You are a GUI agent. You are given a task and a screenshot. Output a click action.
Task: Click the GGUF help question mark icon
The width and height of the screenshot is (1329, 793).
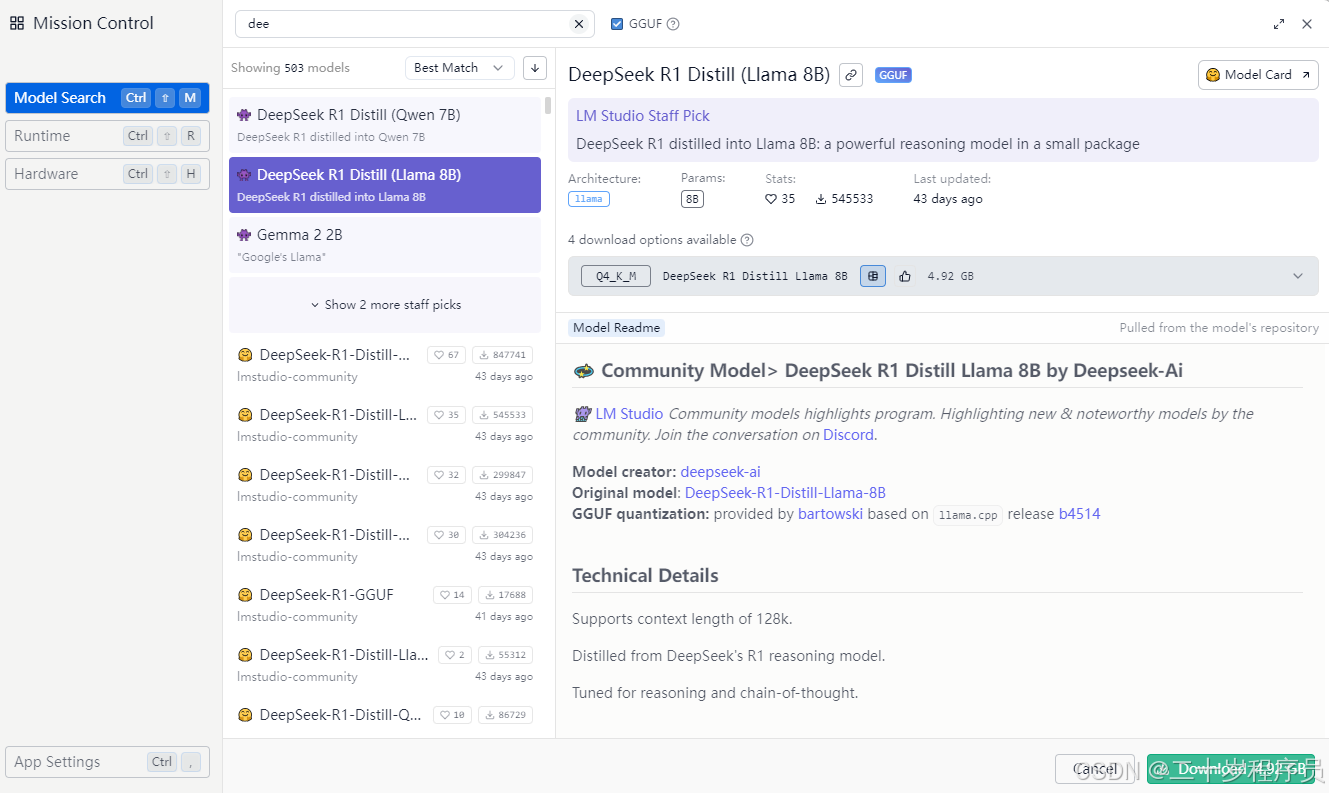tap(673, 24)
